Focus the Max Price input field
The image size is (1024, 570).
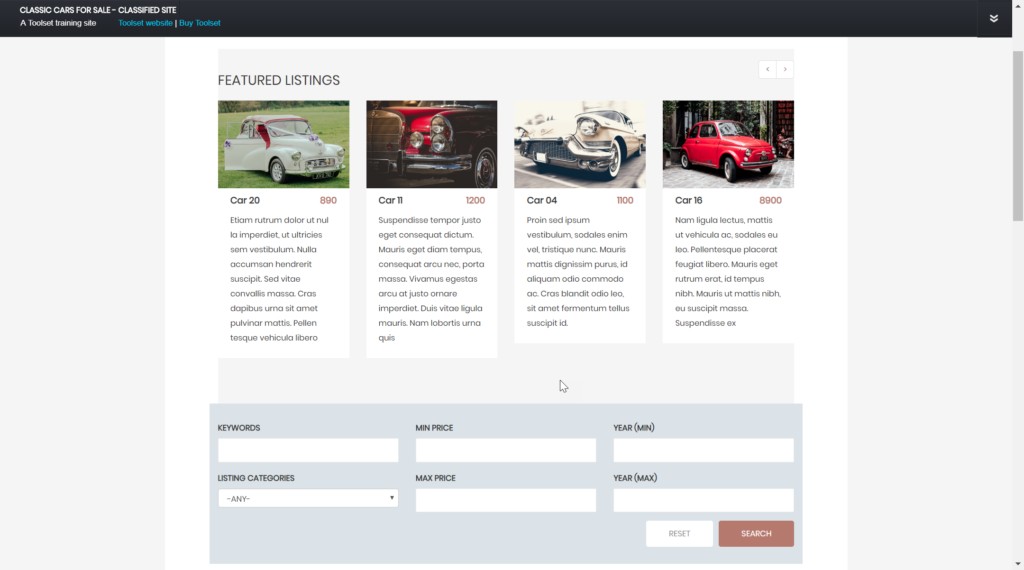point(506,500)
